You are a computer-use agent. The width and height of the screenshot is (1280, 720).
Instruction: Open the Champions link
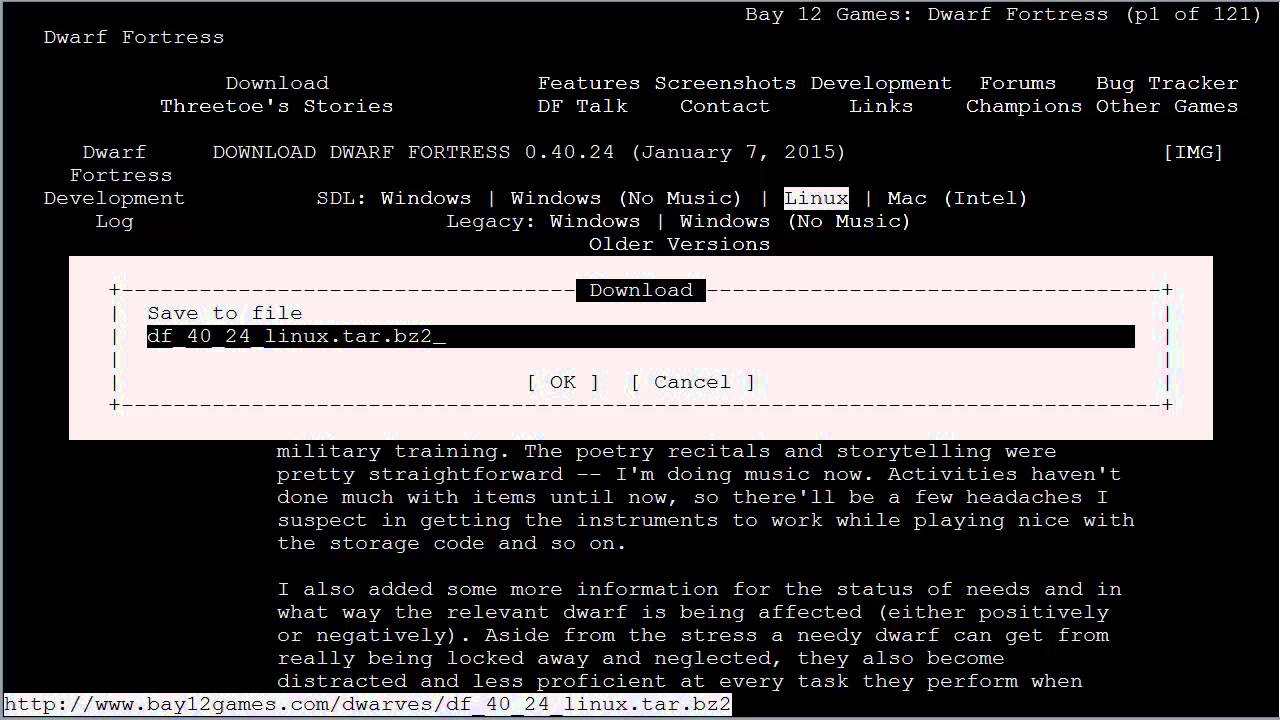coord(1024,106)
